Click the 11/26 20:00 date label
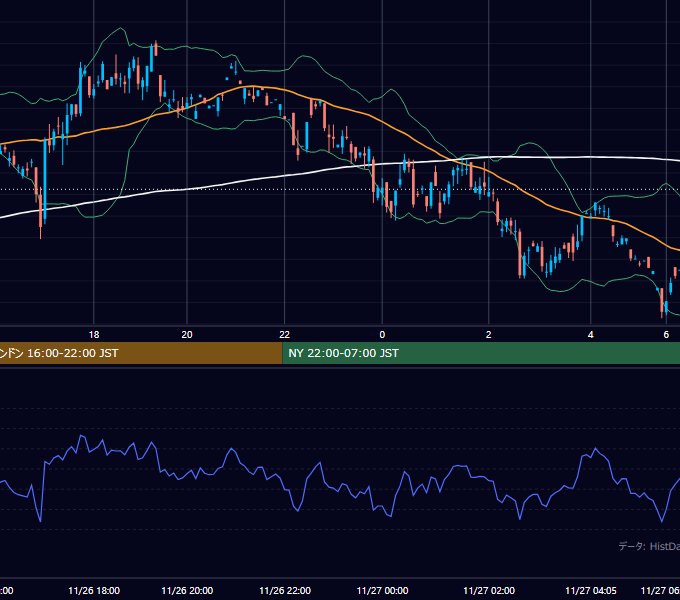 (187, 590)
